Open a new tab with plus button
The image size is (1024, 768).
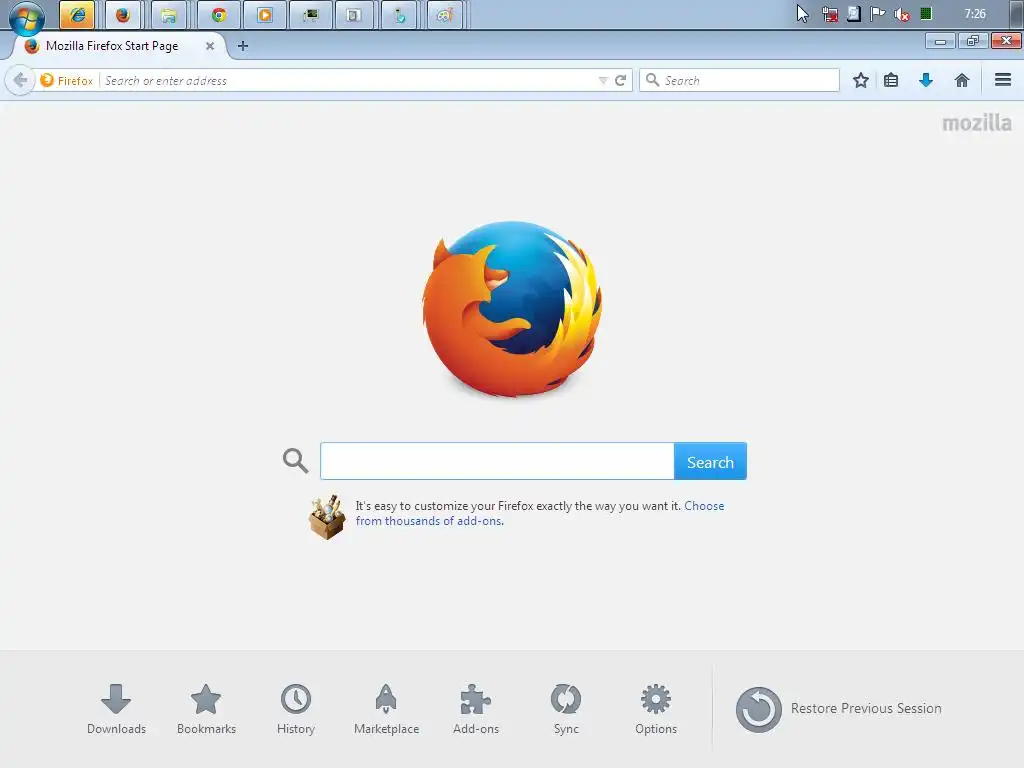pos(243,46)
